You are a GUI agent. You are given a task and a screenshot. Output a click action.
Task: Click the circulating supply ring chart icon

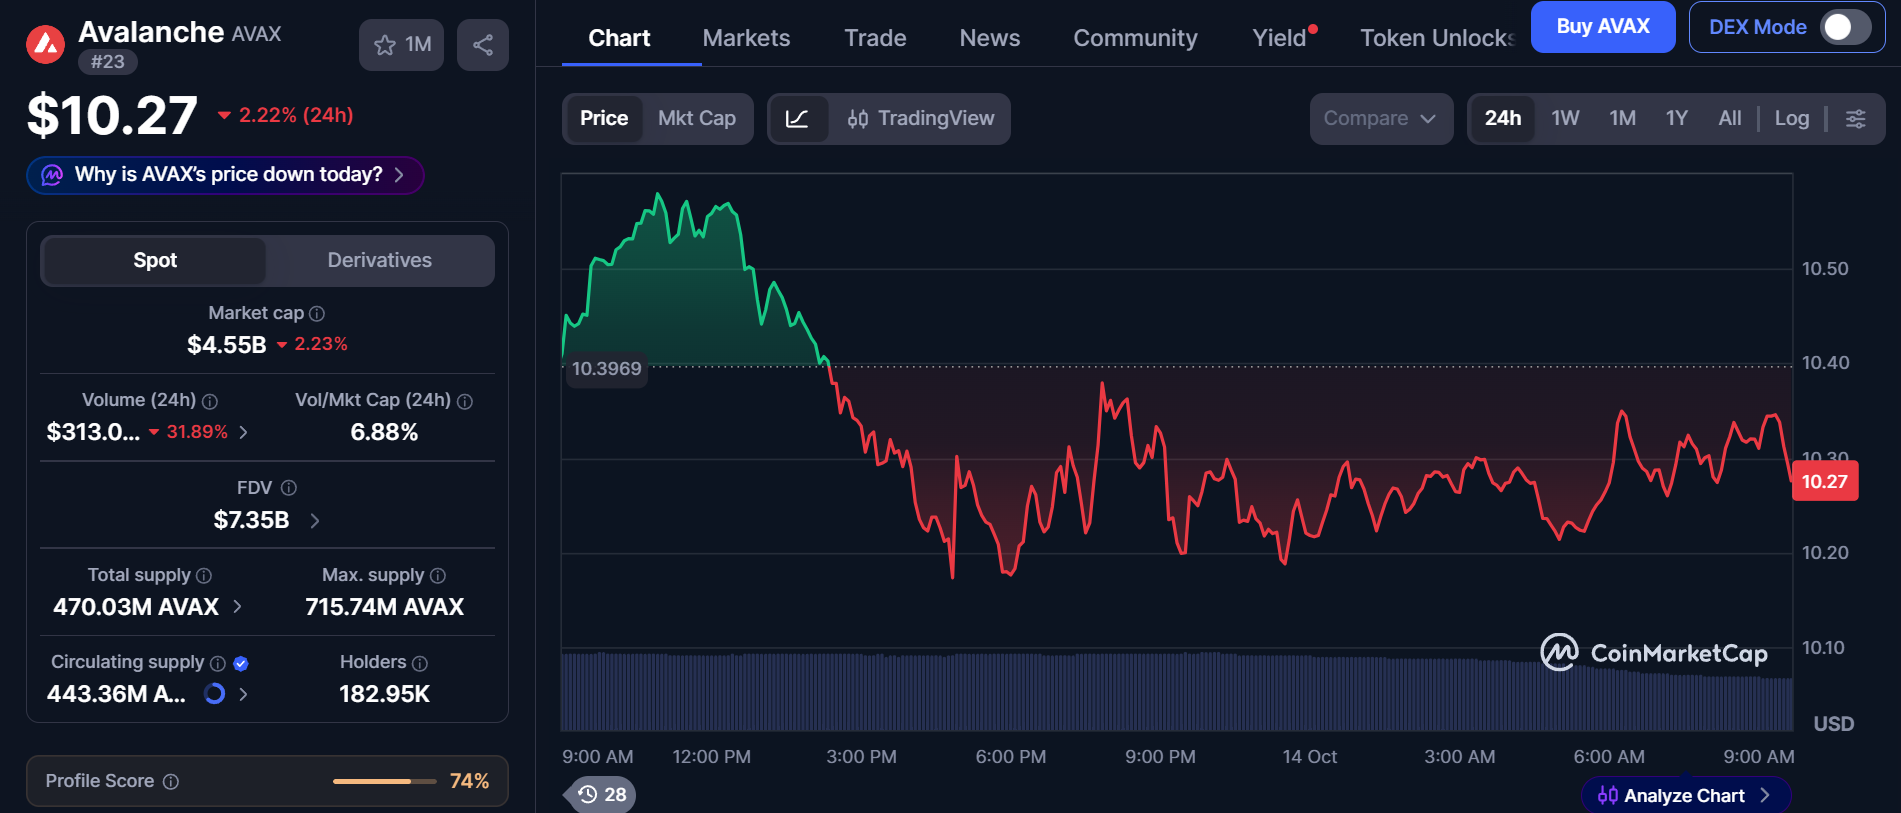pyautogui.click(x=214, y=694)
